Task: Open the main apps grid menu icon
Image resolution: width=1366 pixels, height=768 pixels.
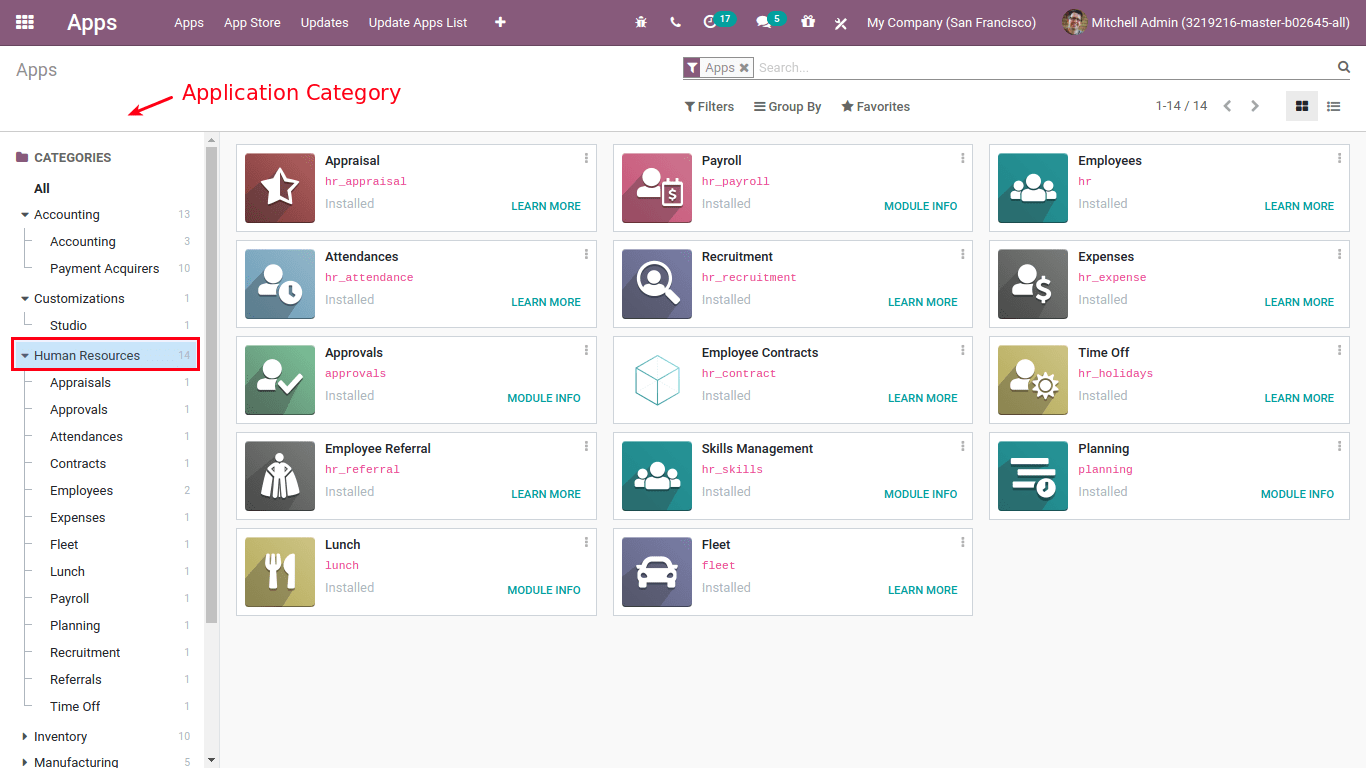Action: coord(25,22)
